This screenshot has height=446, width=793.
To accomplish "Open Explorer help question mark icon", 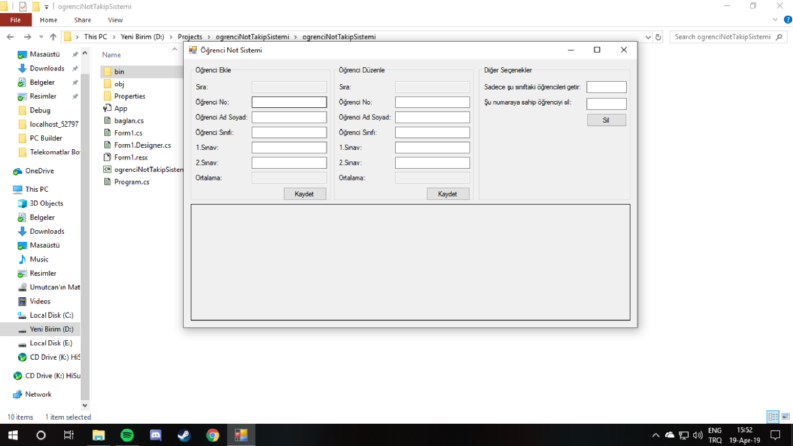I will click(787, 20).
